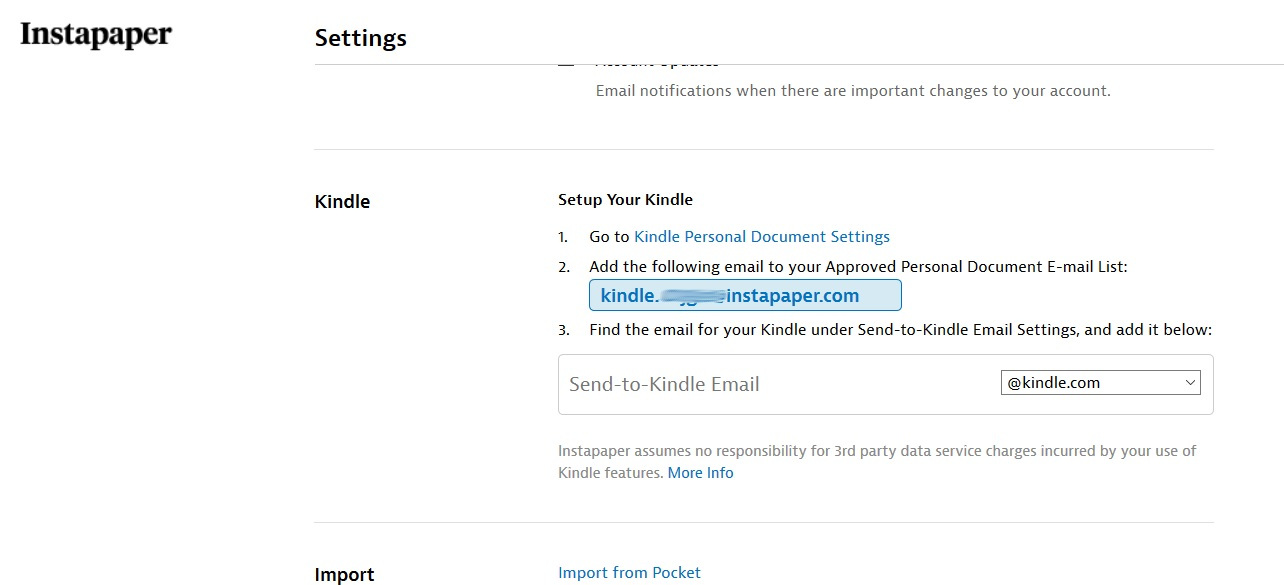Click the Settings page heading

361,38
